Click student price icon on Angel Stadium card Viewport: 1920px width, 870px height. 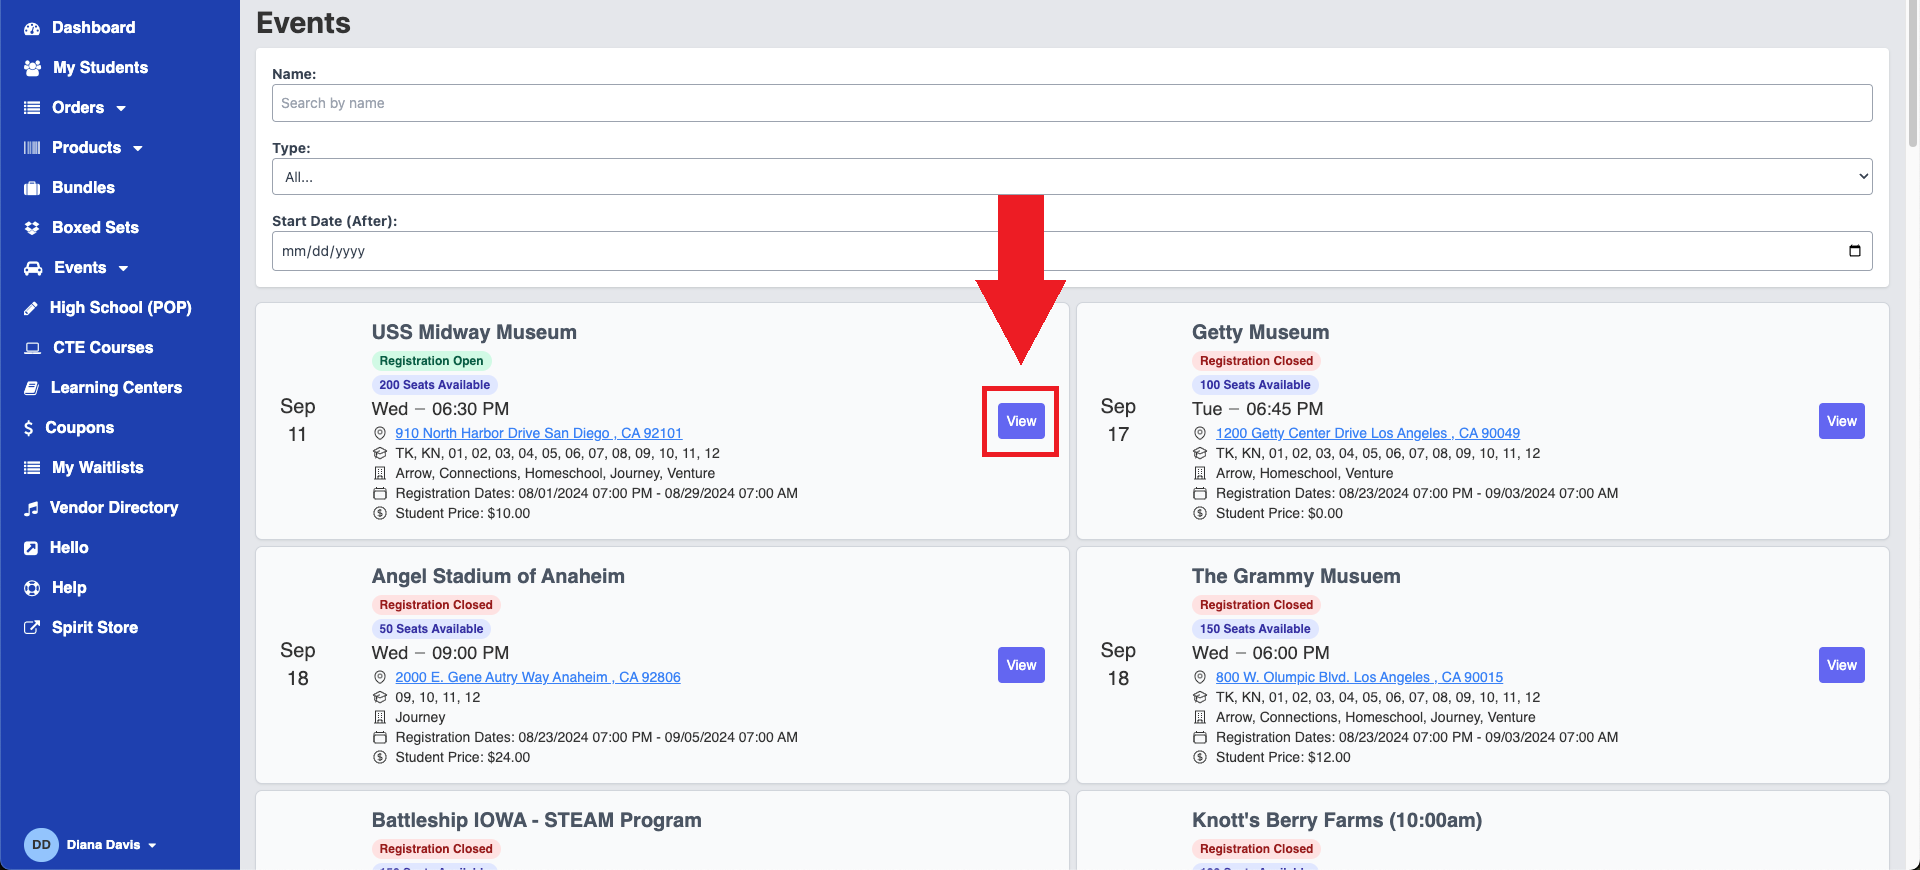click(380, 757)
